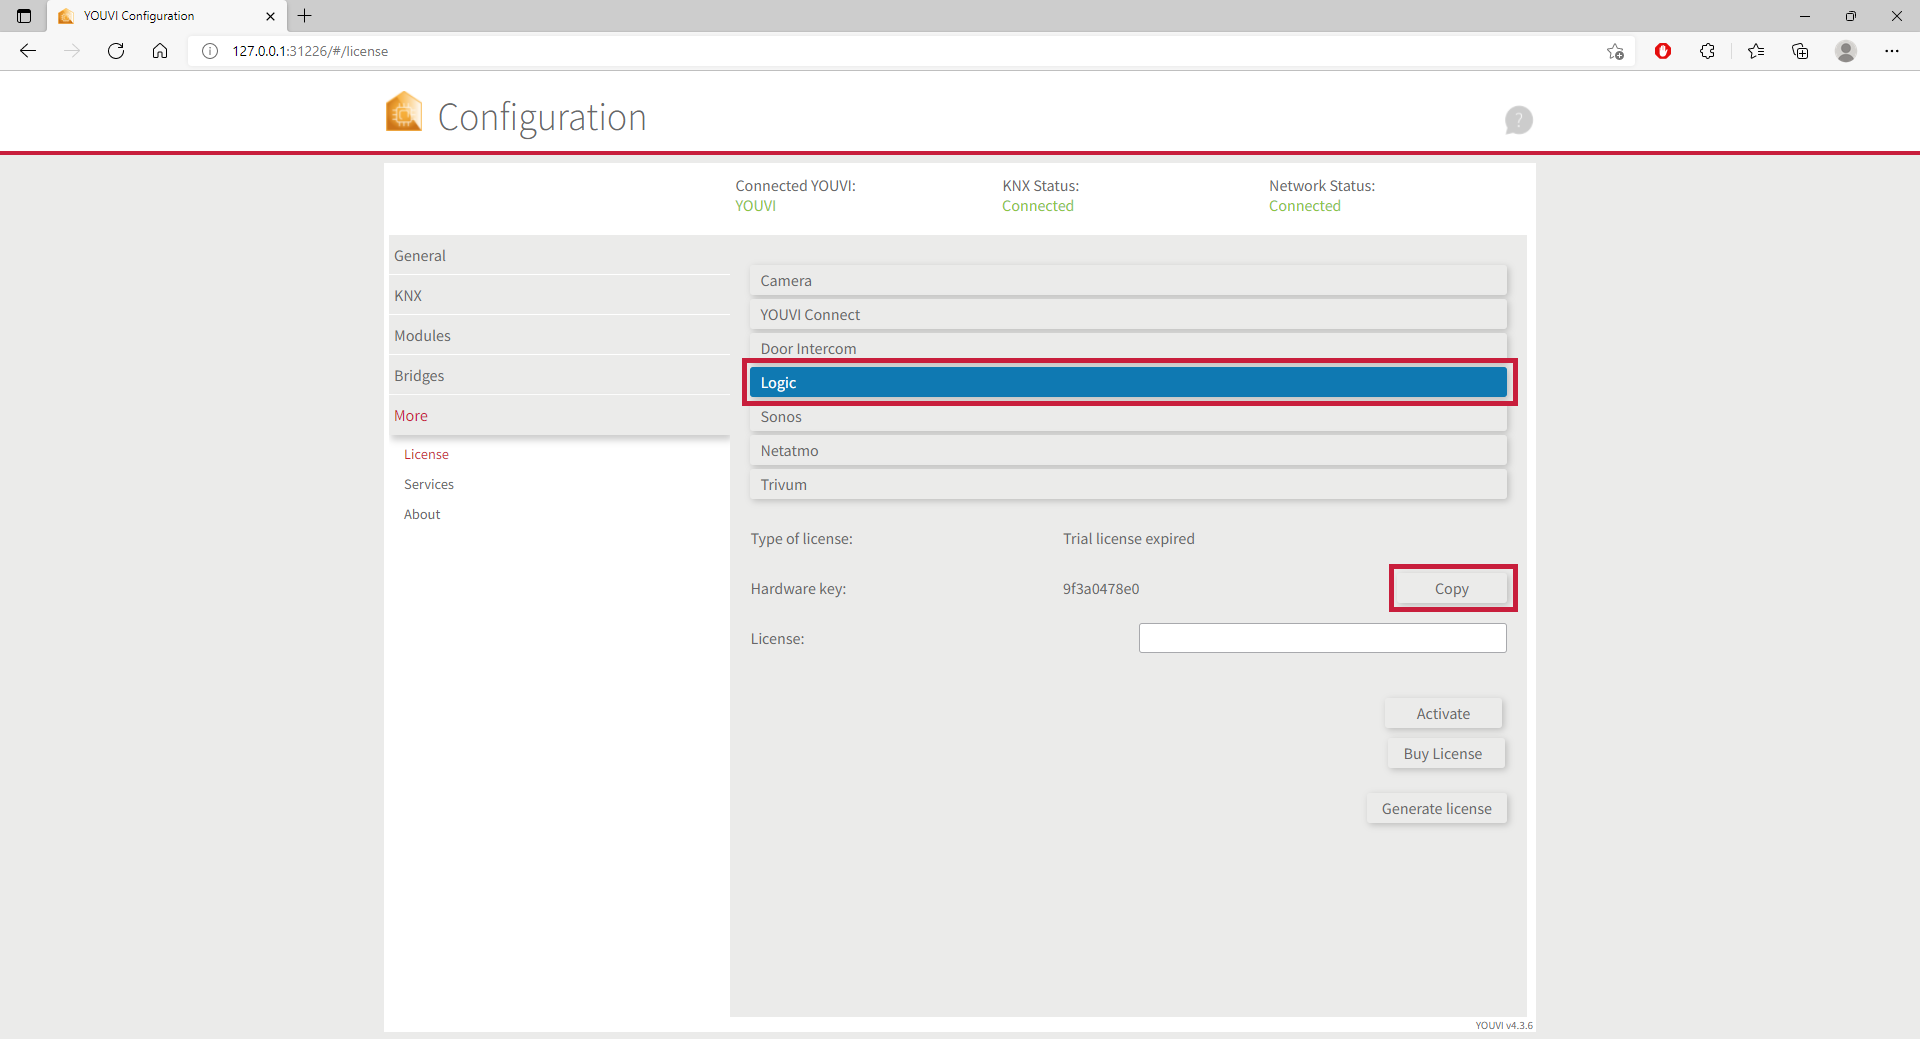Click the browser address bar URL
The height and width of the screenshot is (1039, 1920).
tap(310, 51)
